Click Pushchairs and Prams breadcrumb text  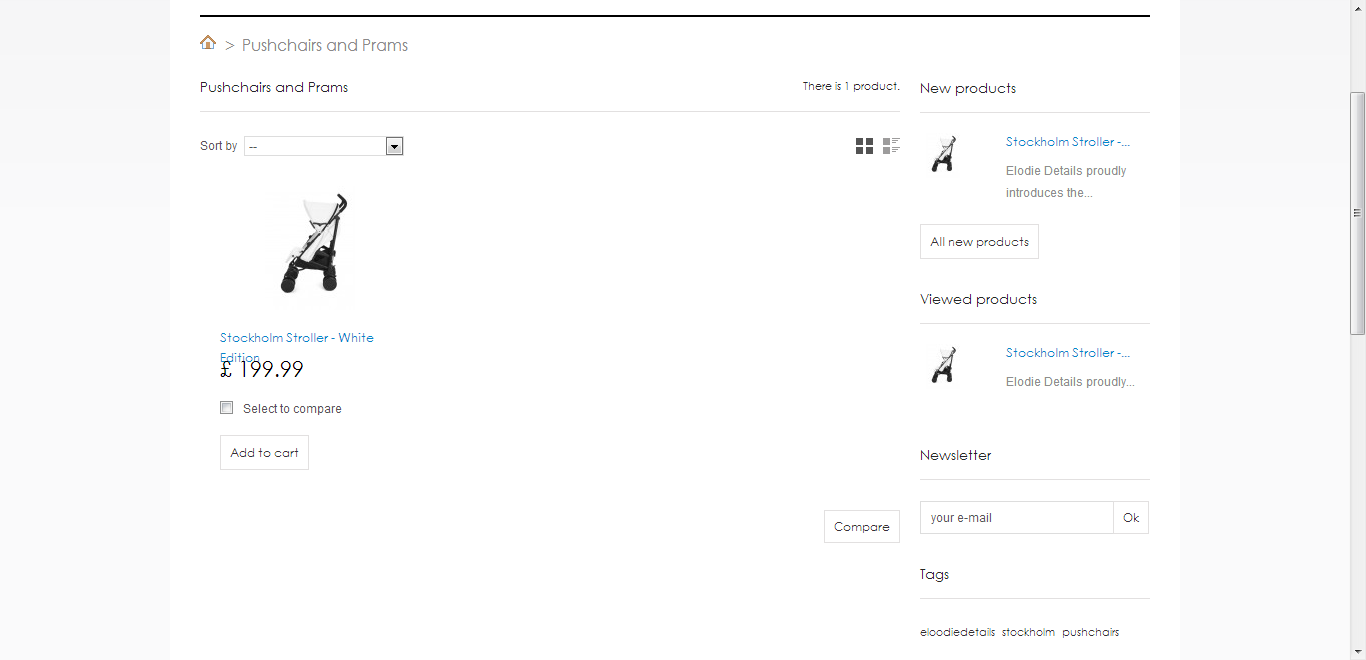click(325, 45)
